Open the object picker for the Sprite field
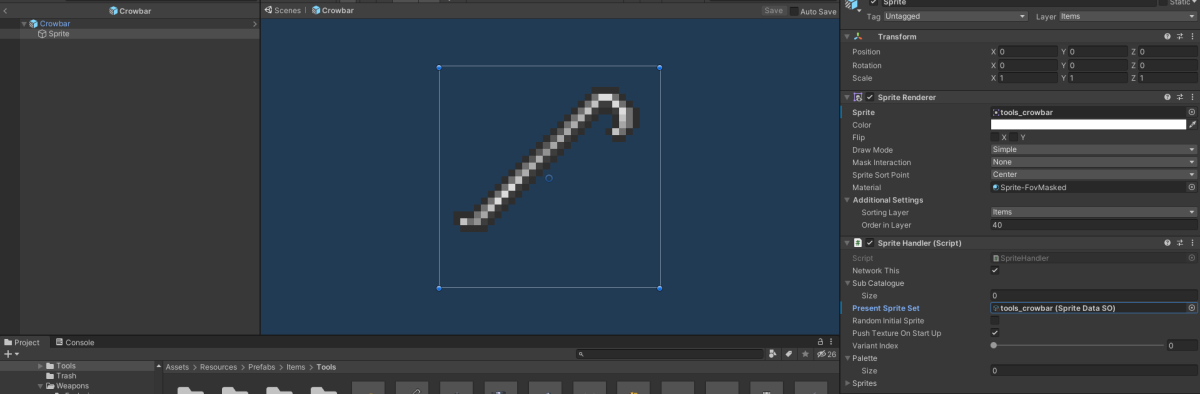Viewport: 1200px width, 394px height. pos(1191,113)
